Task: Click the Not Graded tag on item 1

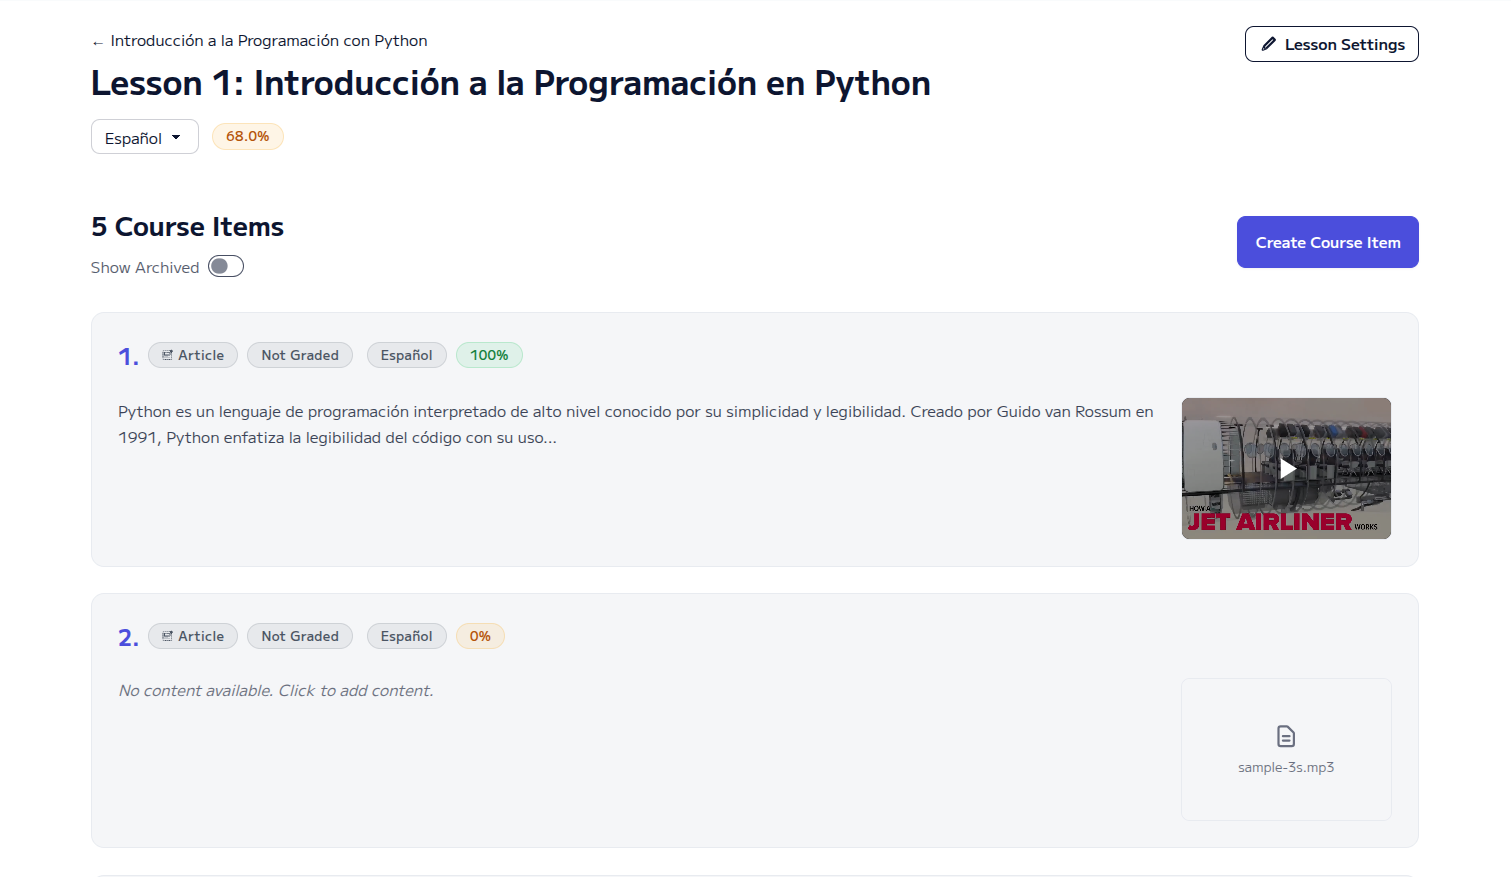Action: coord(300,355)
